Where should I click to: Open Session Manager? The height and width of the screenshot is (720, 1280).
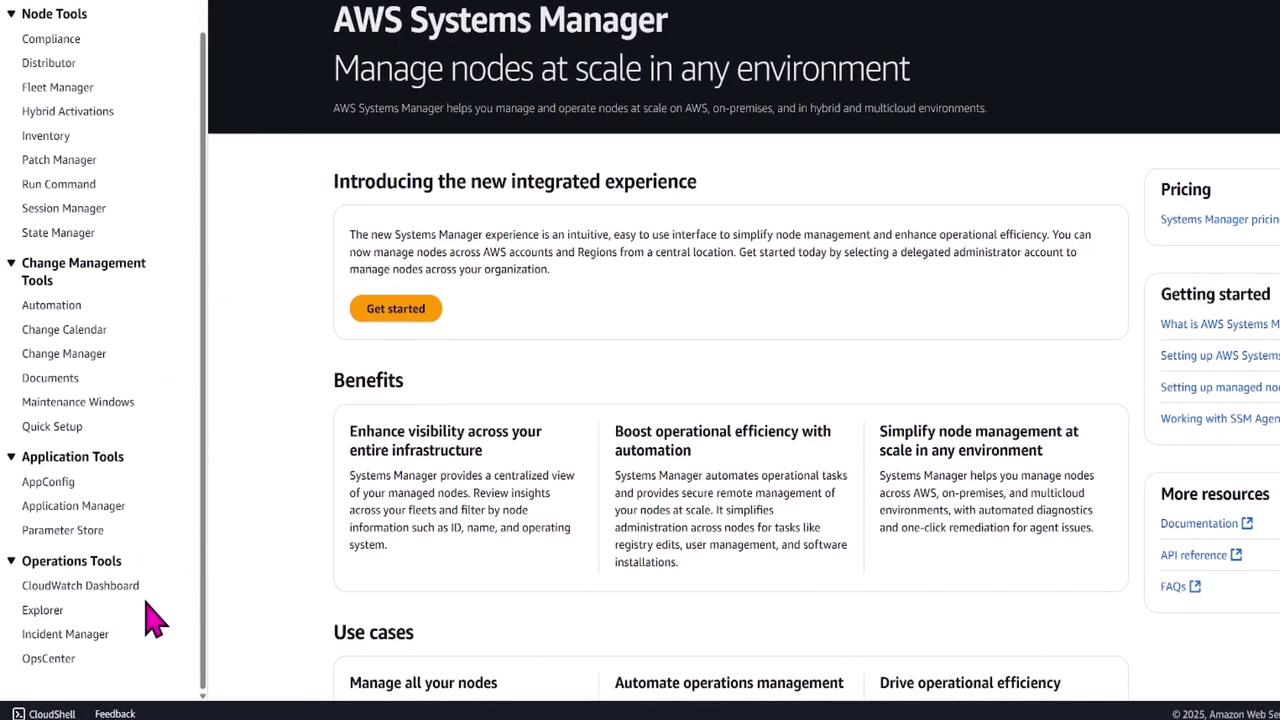[x=63, y=208]
